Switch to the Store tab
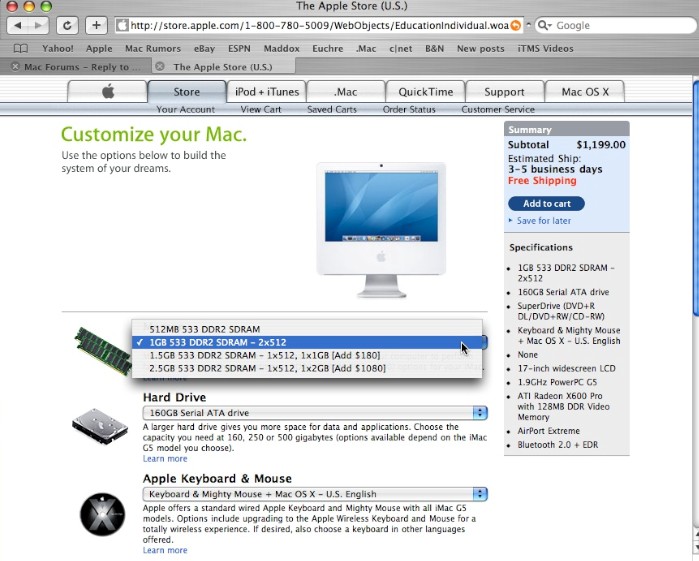Viewport: 699px width, 561px height. click(187, 92)
